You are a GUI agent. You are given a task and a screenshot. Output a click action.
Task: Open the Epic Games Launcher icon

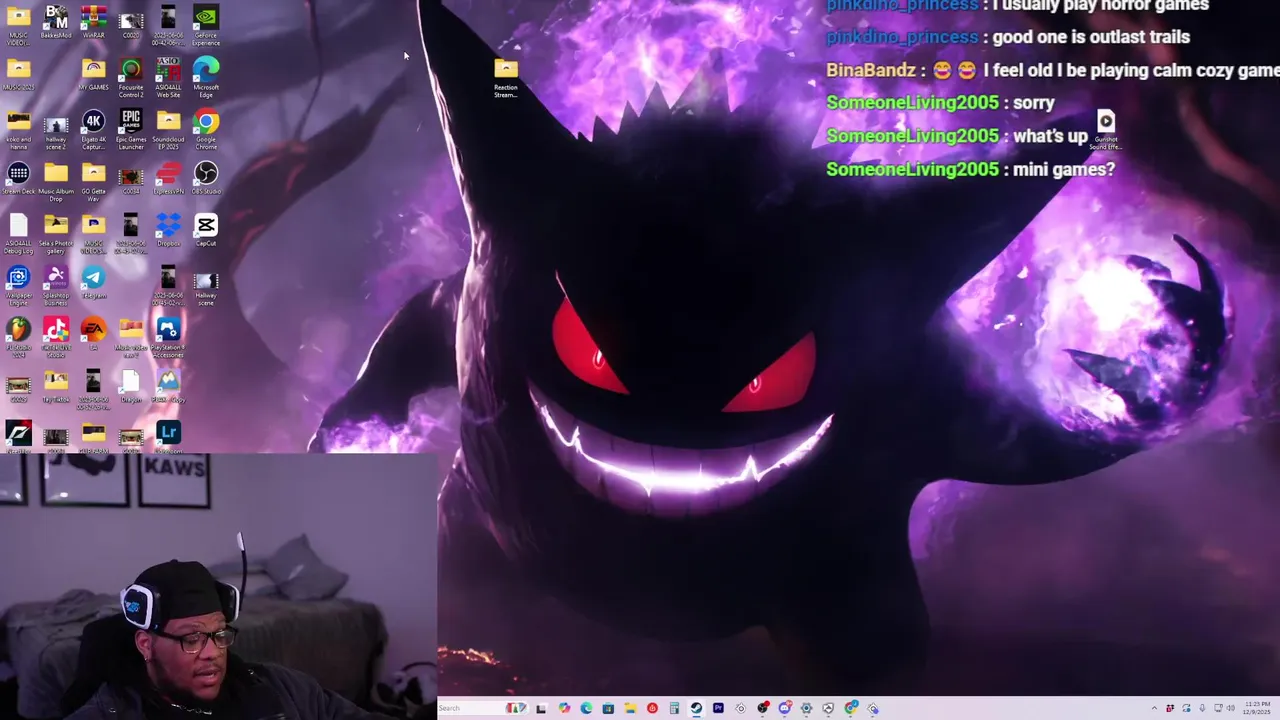coord(131,130)
